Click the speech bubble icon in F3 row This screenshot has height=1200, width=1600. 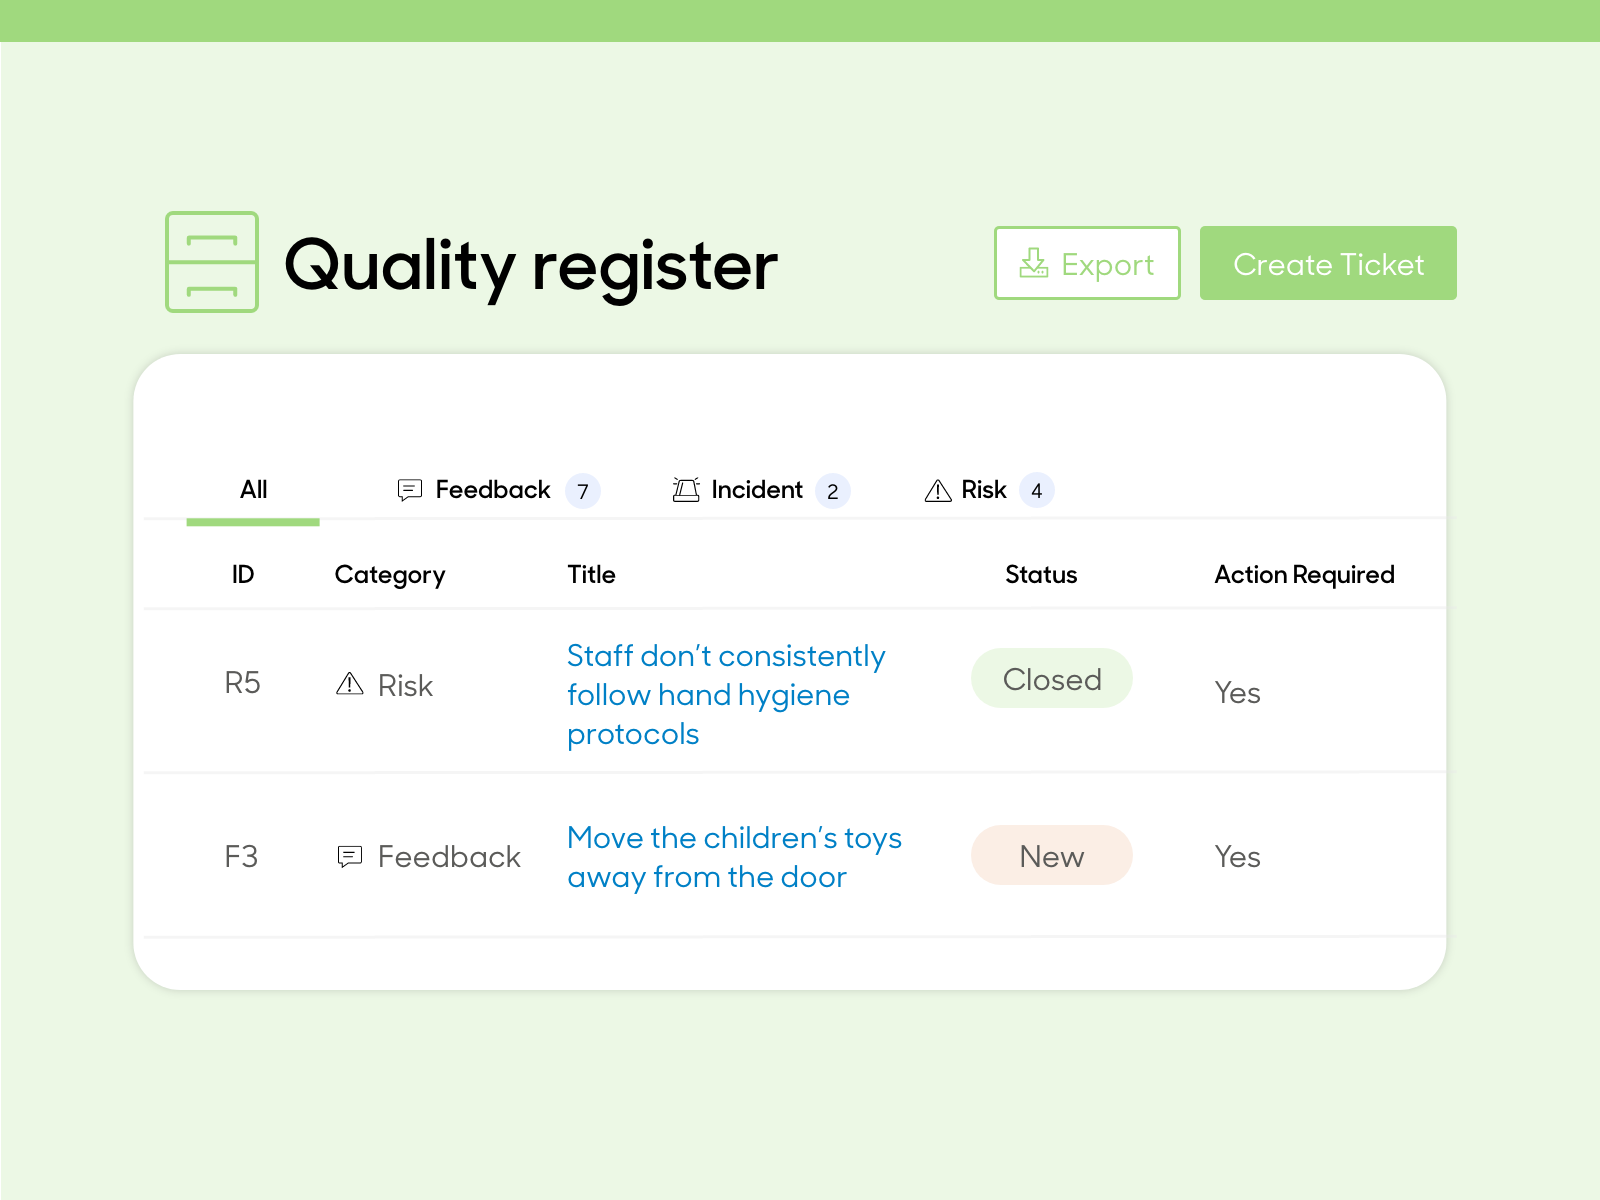coord(350,856)
